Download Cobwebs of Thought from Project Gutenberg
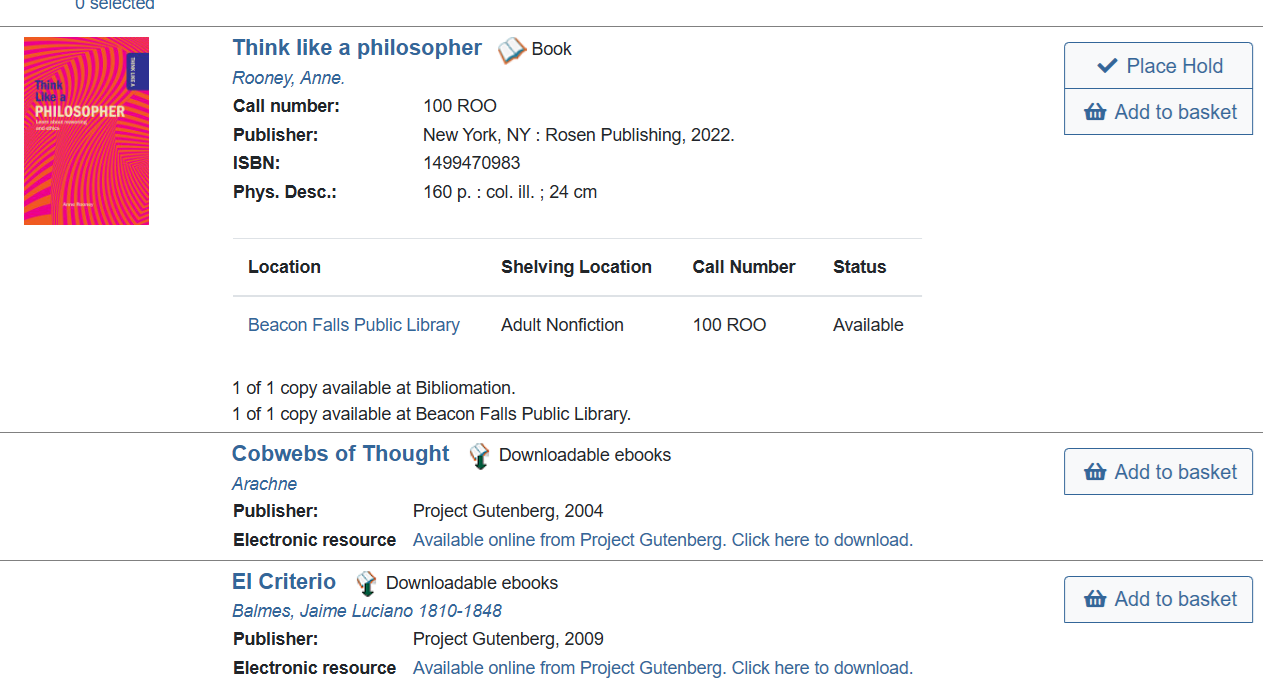 click(662, 540)
